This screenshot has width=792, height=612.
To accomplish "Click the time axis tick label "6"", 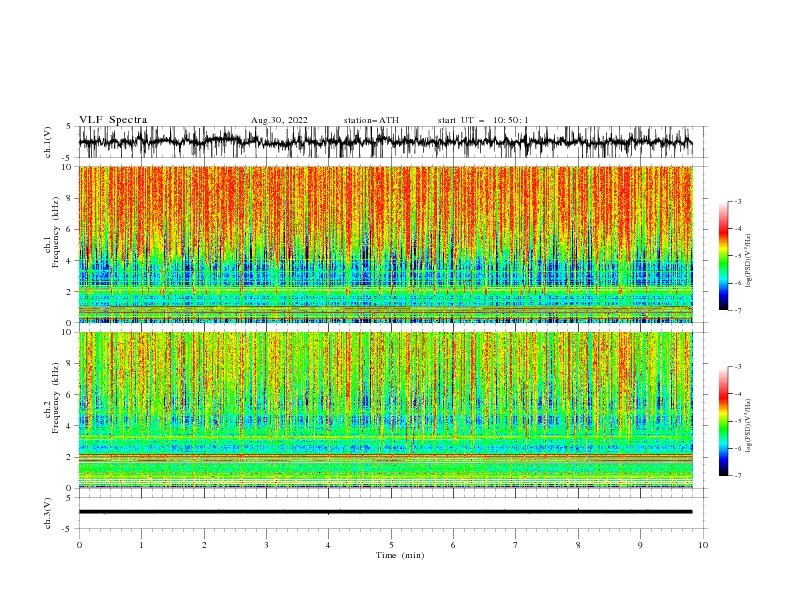I will click(453, 545).
